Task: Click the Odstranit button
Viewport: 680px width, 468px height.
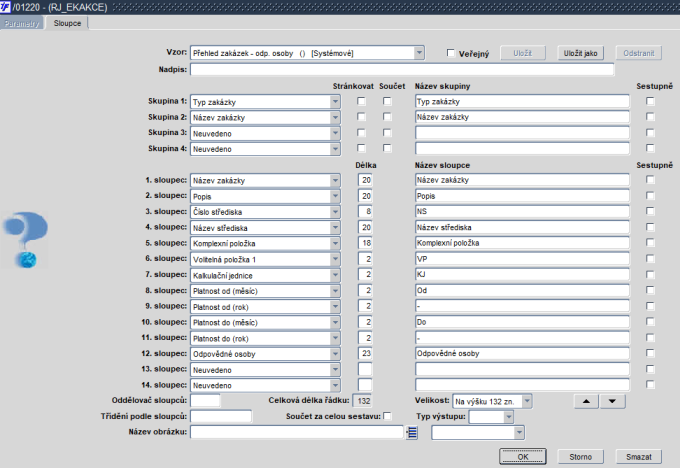Action: click(638, 53)
